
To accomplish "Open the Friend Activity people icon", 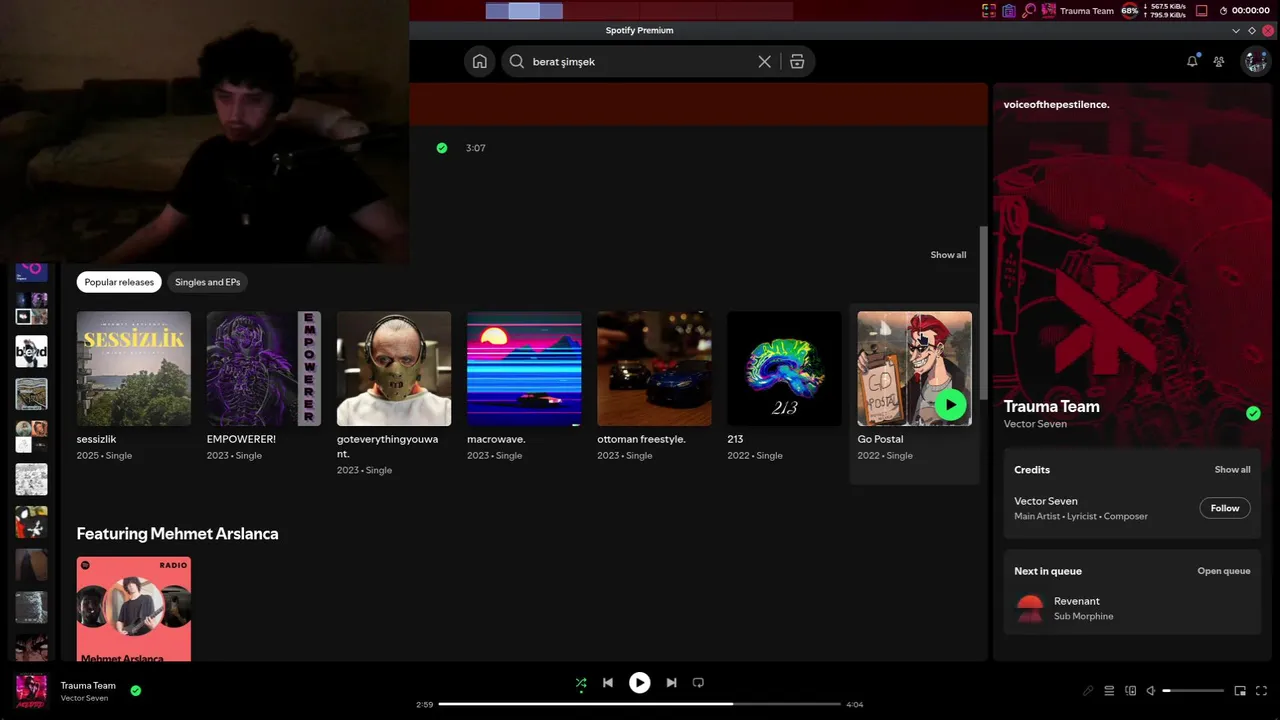I will 1219,62.
